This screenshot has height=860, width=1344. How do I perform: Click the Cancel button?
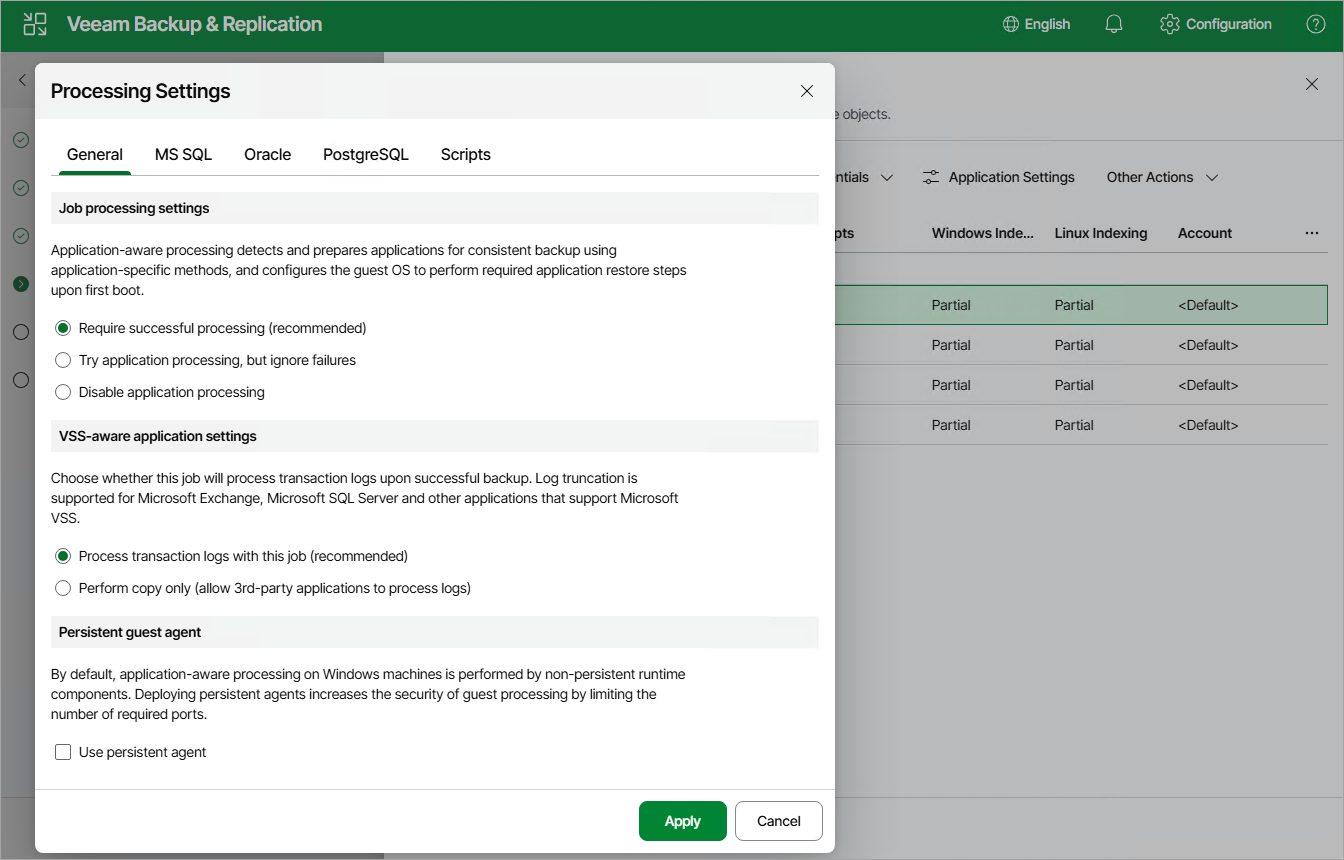coord(779,821)
